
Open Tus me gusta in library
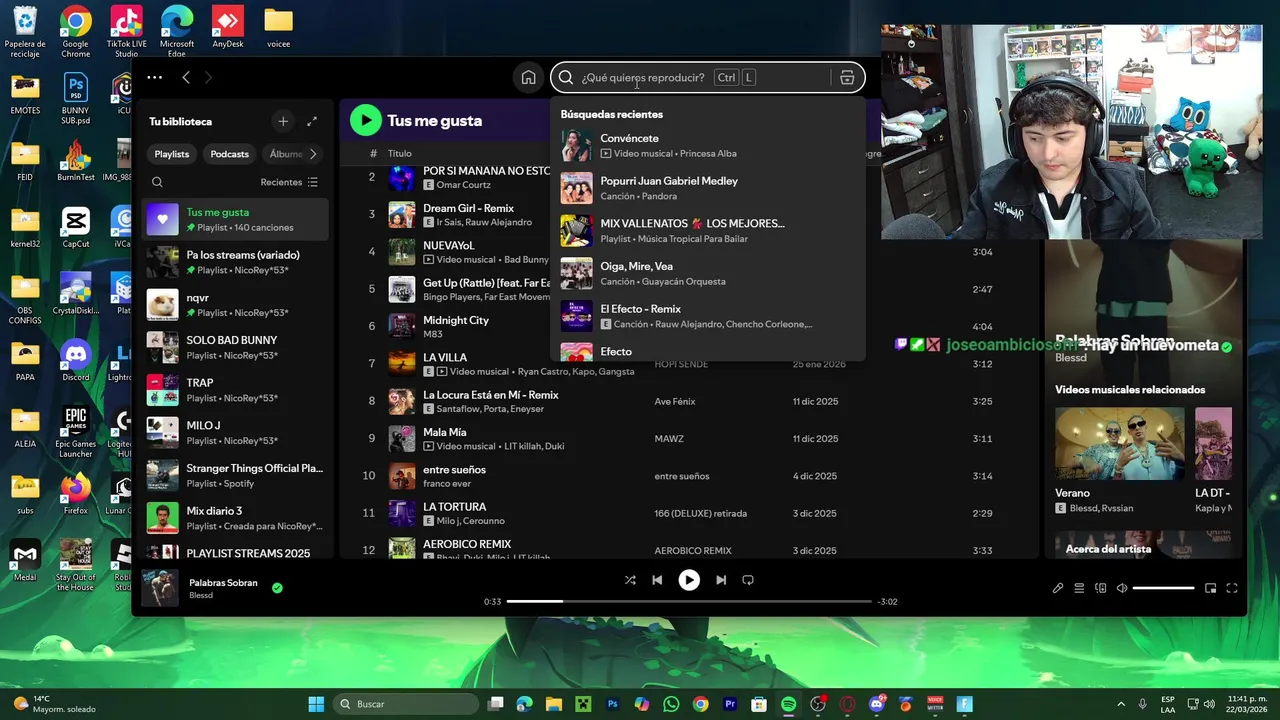tap(236, 219)
